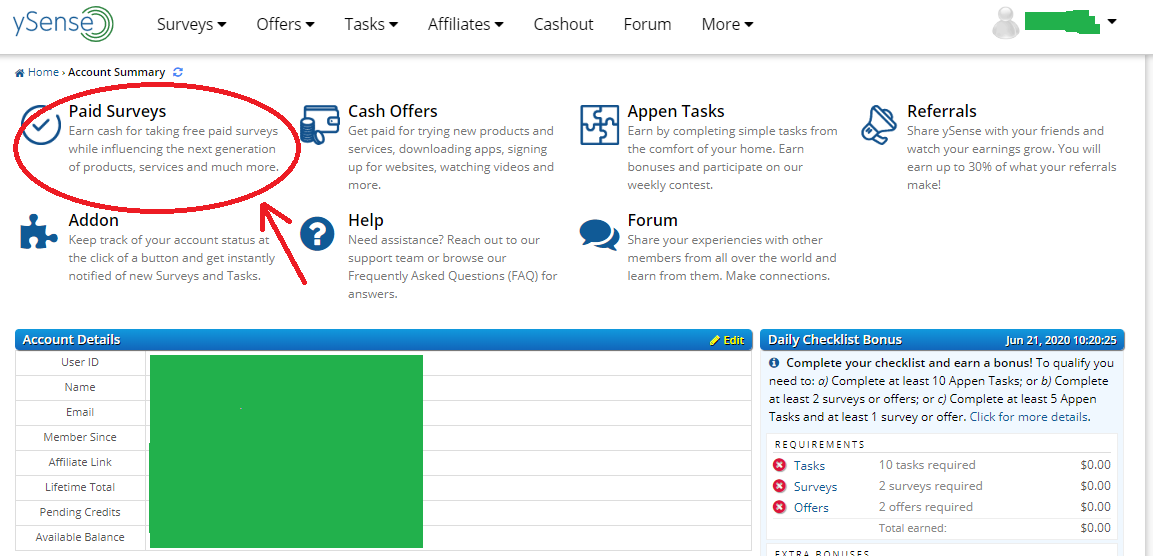Open the Paid Surveys checkmark icon
The height and width of the screenshot is (556, 1153).
pyautogui.click(x=40, y=127)
